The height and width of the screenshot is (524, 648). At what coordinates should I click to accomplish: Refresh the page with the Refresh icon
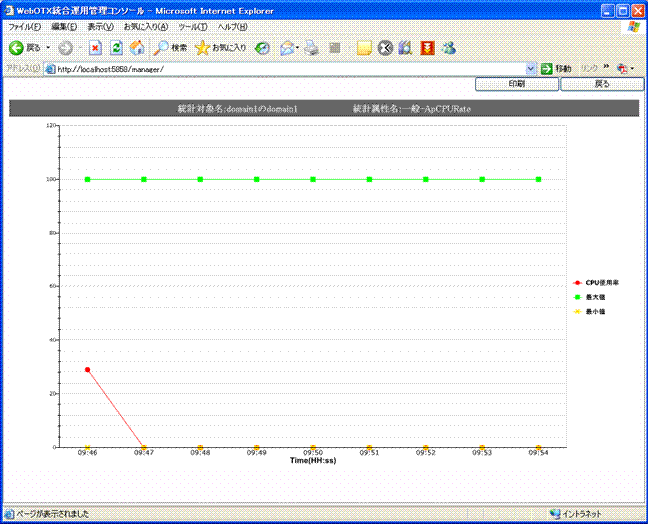pyautogui.click(x=116, y=47)
